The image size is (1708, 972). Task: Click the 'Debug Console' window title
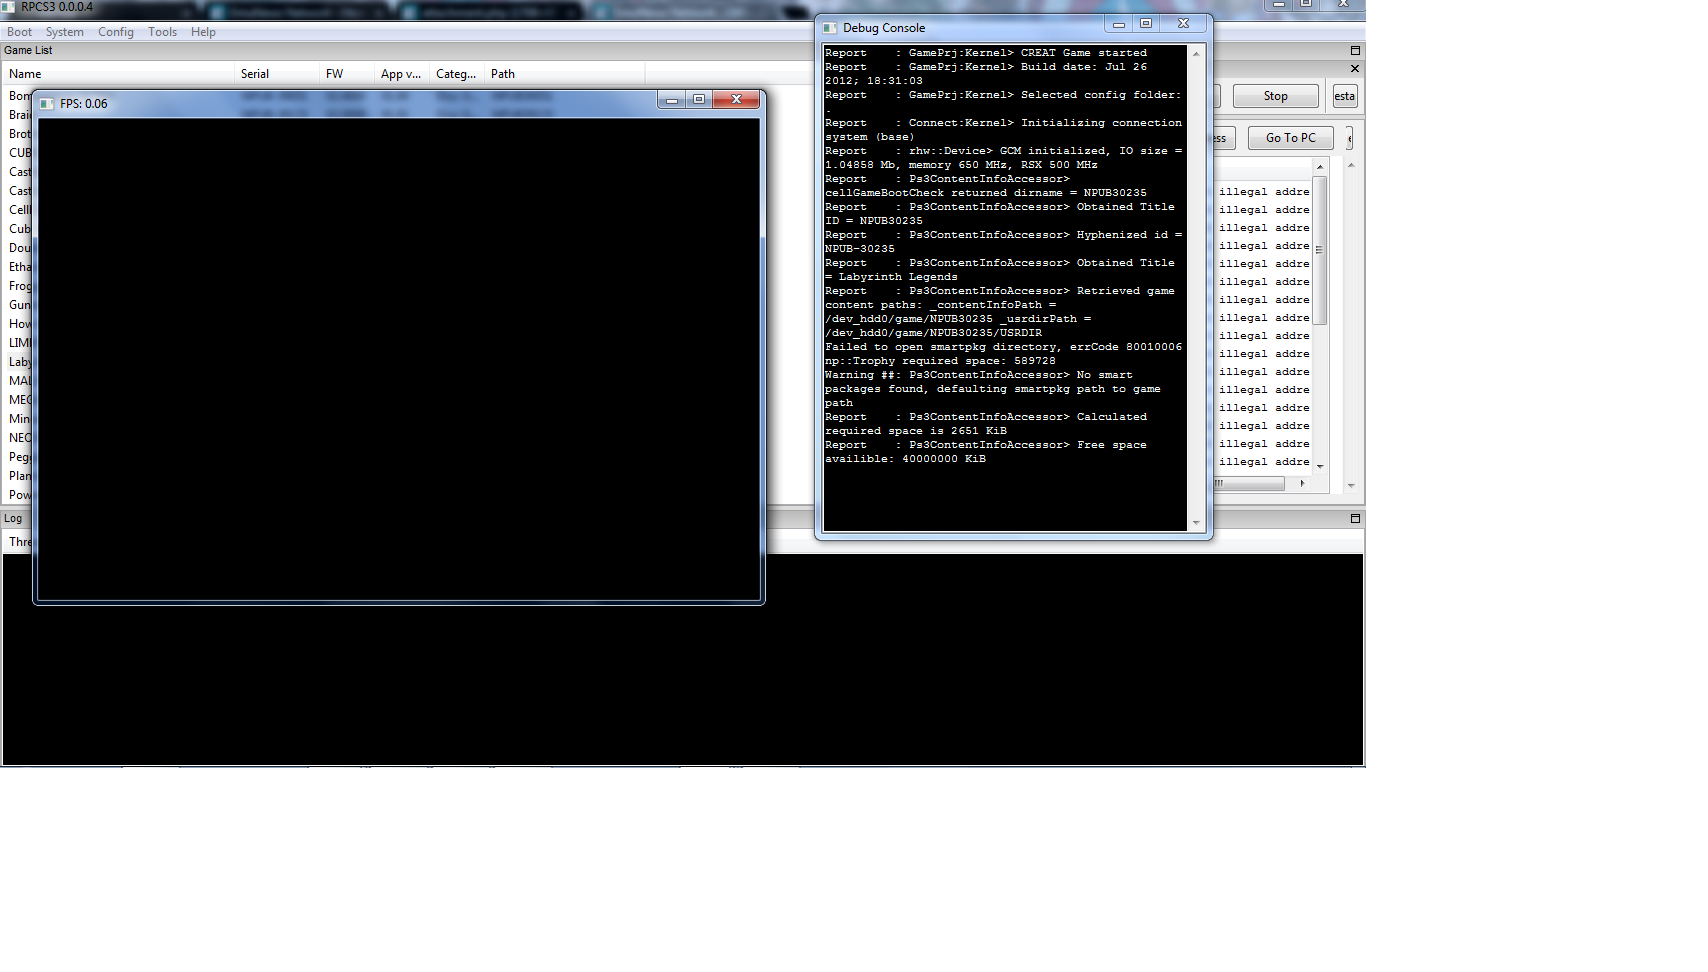[x=884, y=28]
